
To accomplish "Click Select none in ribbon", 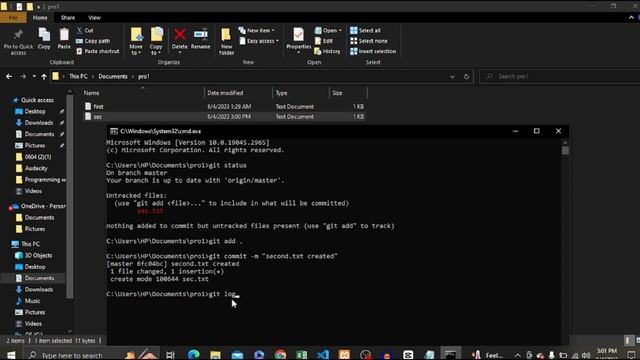I will click(x=369, y=41).
